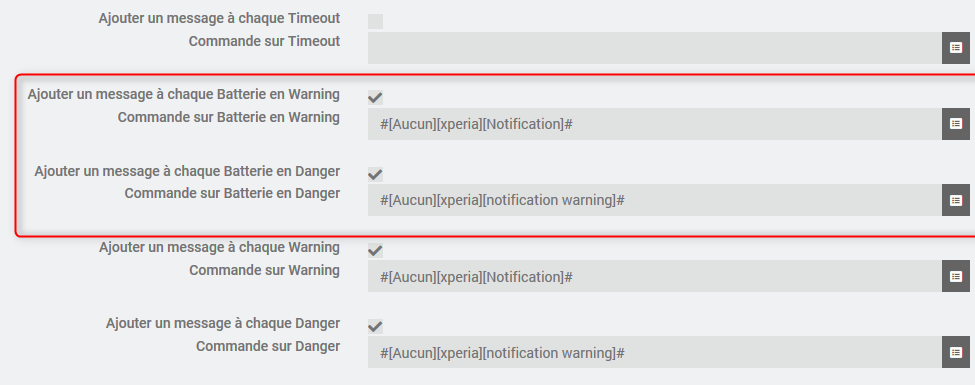Uncheck message on each Batterie en Warning
Image resolution: width=975 pixels, height=385 pixels.
(x=375, y=98)
